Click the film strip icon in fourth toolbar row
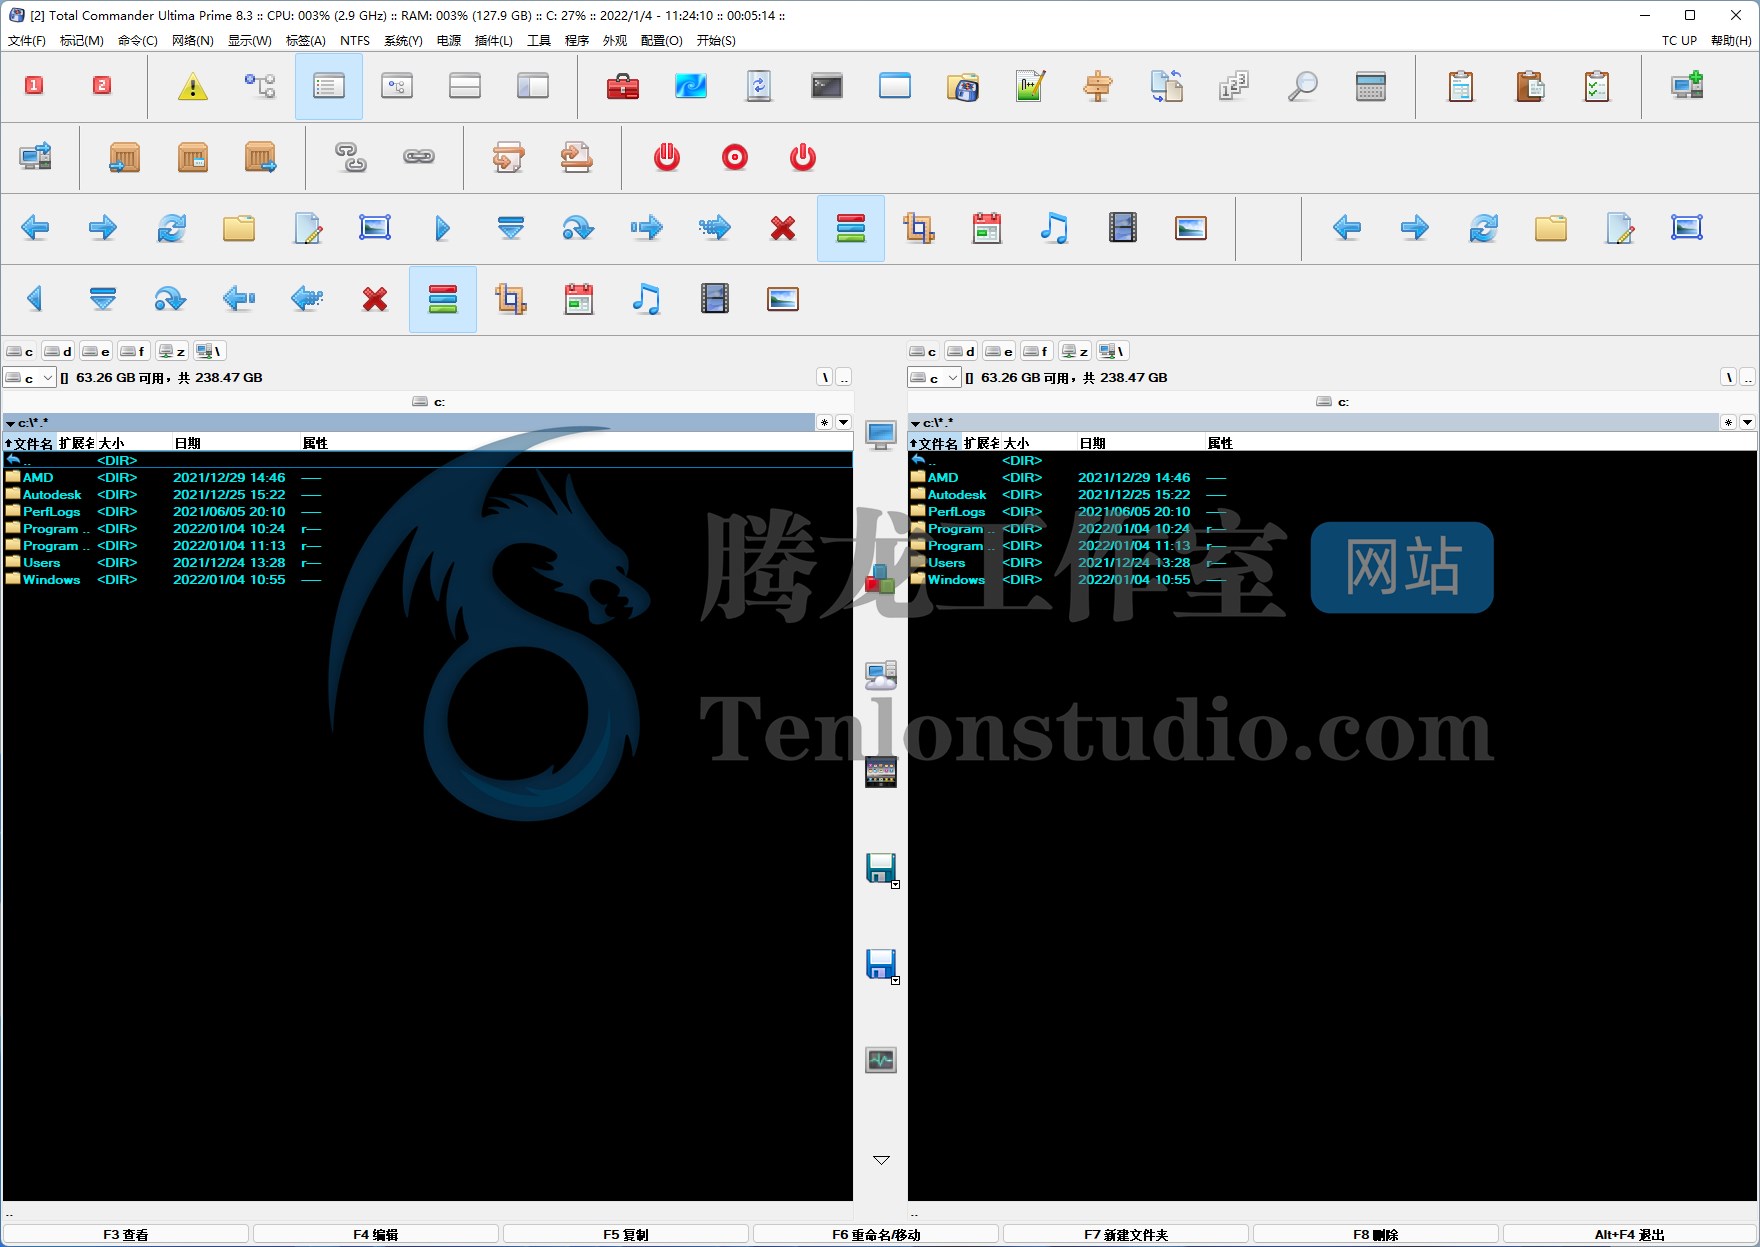This screenshot has height=1247, width=1760. coord(715,299)
